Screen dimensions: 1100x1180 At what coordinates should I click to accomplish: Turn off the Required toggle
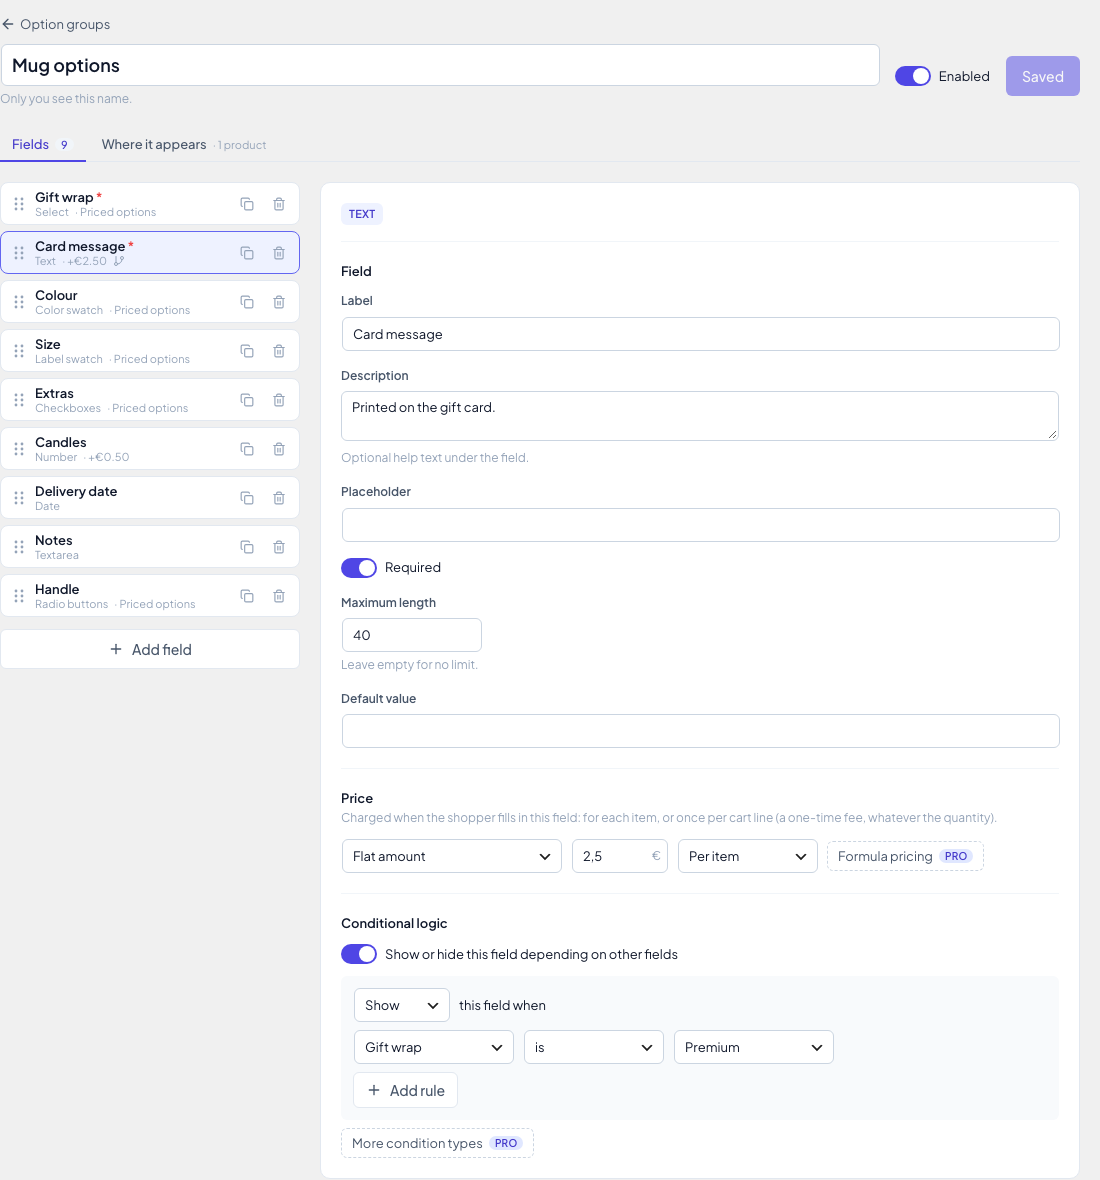(359, 567)
